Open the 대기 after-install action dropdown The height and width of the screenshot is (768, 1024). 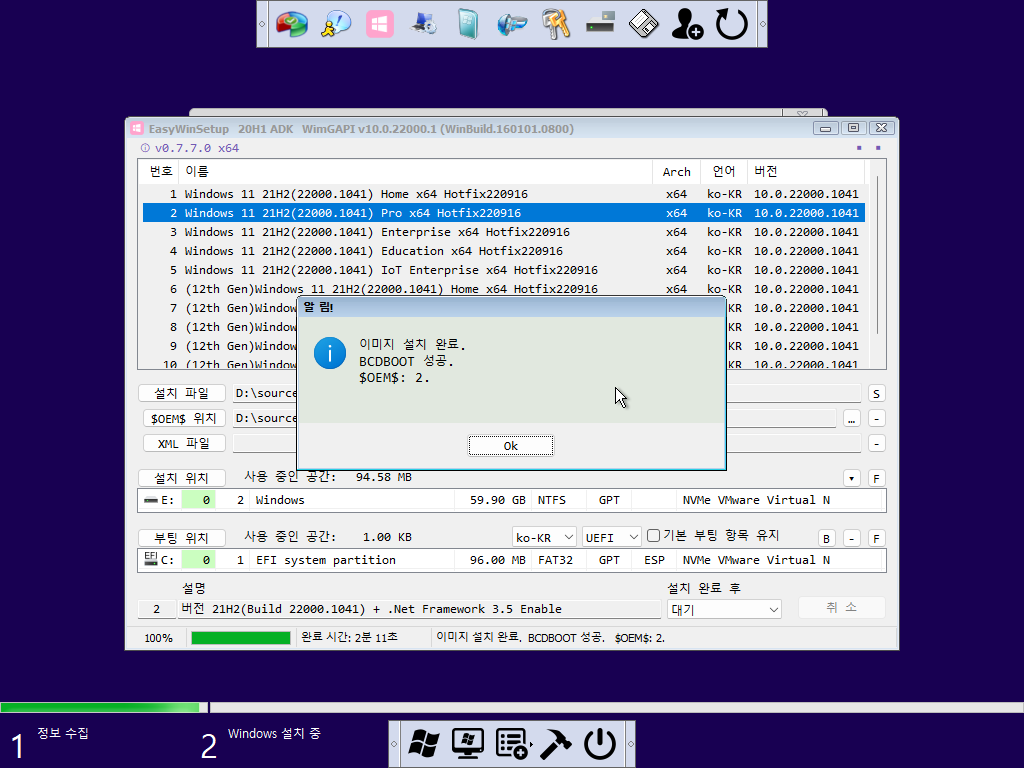[724, 609]
